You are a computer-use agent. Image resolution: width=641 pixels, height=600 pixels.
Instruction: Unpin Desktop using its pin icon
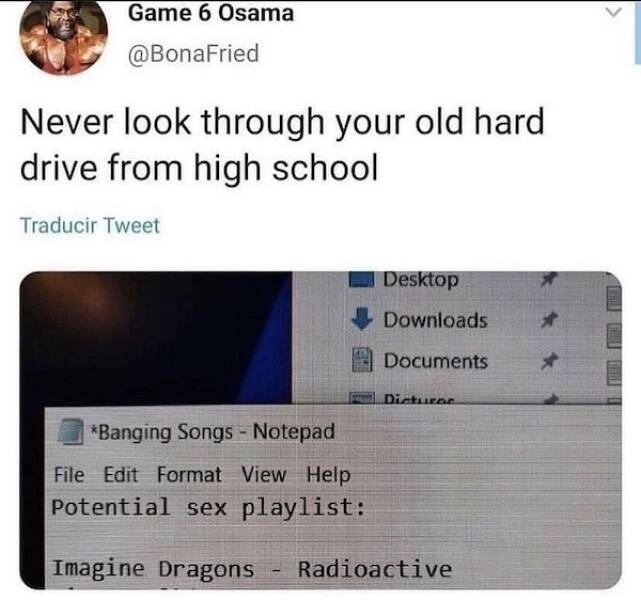(549, 279)
